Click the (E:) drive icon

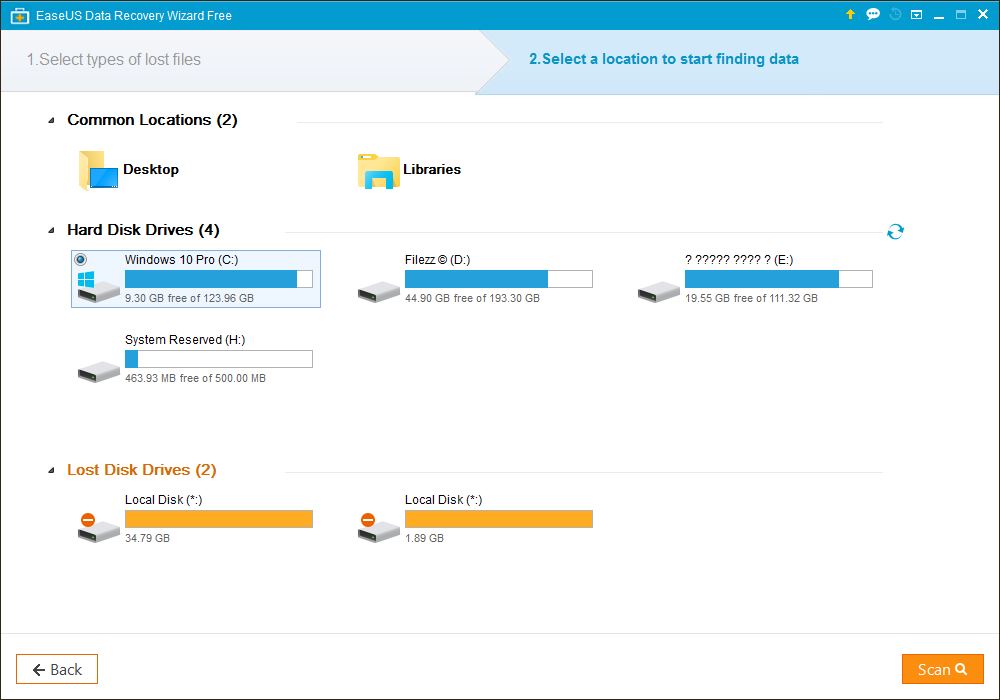(x=658, y=292)
